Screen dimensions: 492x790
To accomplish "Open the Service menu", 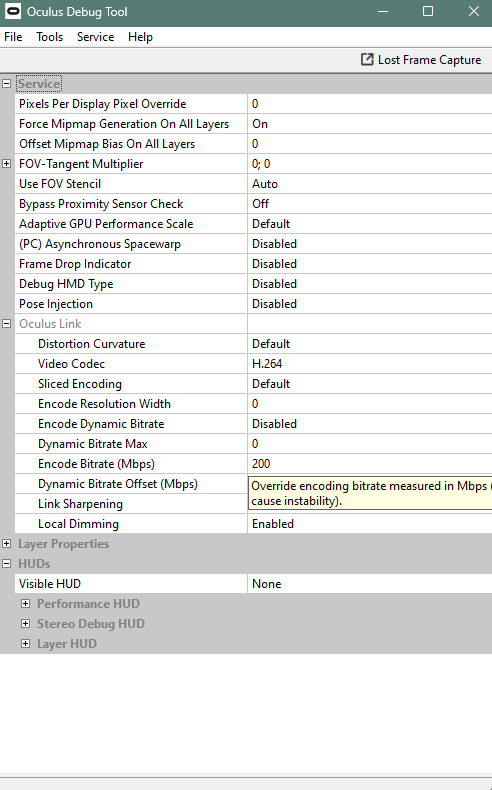I will tap(96, 37).
